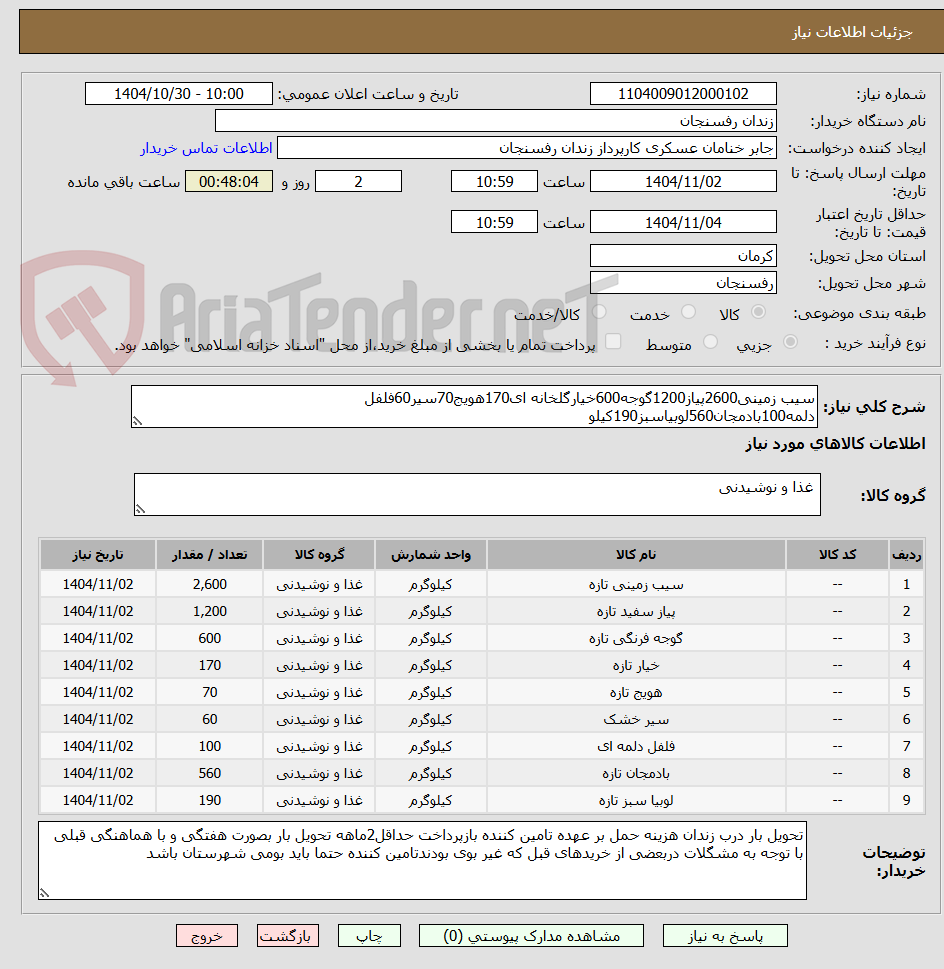The width and height of the screenshot is (944, 969).
Task: Click the buyer organization field زندان رفسنجان
Action: [495, 121]
